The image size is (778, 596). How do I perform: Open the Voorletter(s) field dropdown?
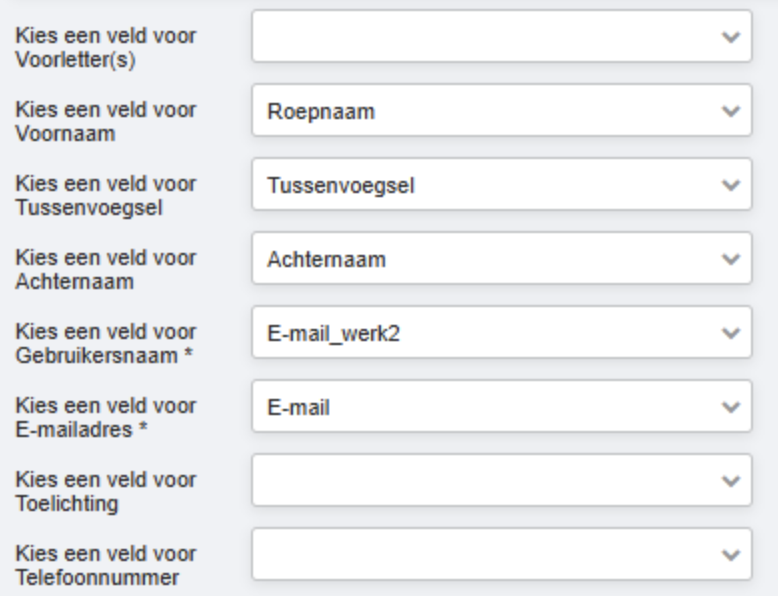click(500, 36)
